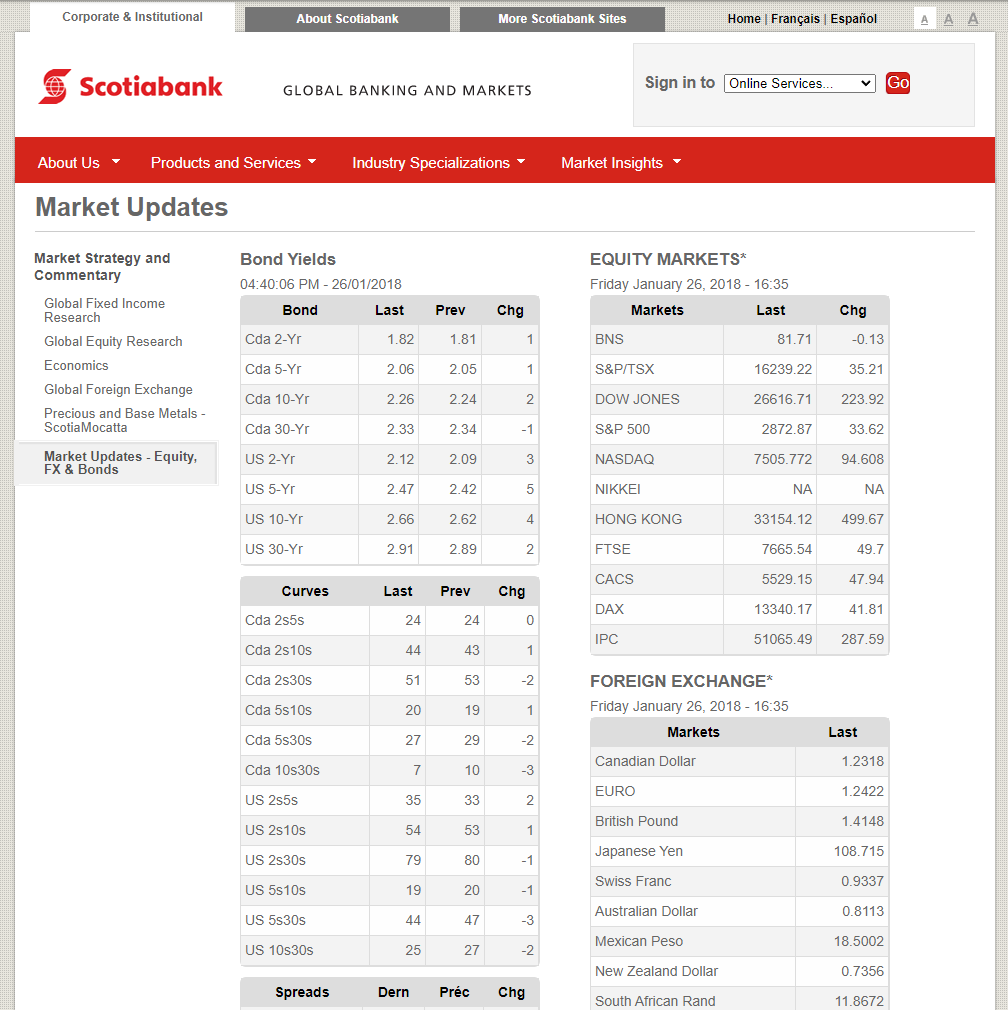
Task: Open Global Fixed Income Research
Action: click(104, 310)
